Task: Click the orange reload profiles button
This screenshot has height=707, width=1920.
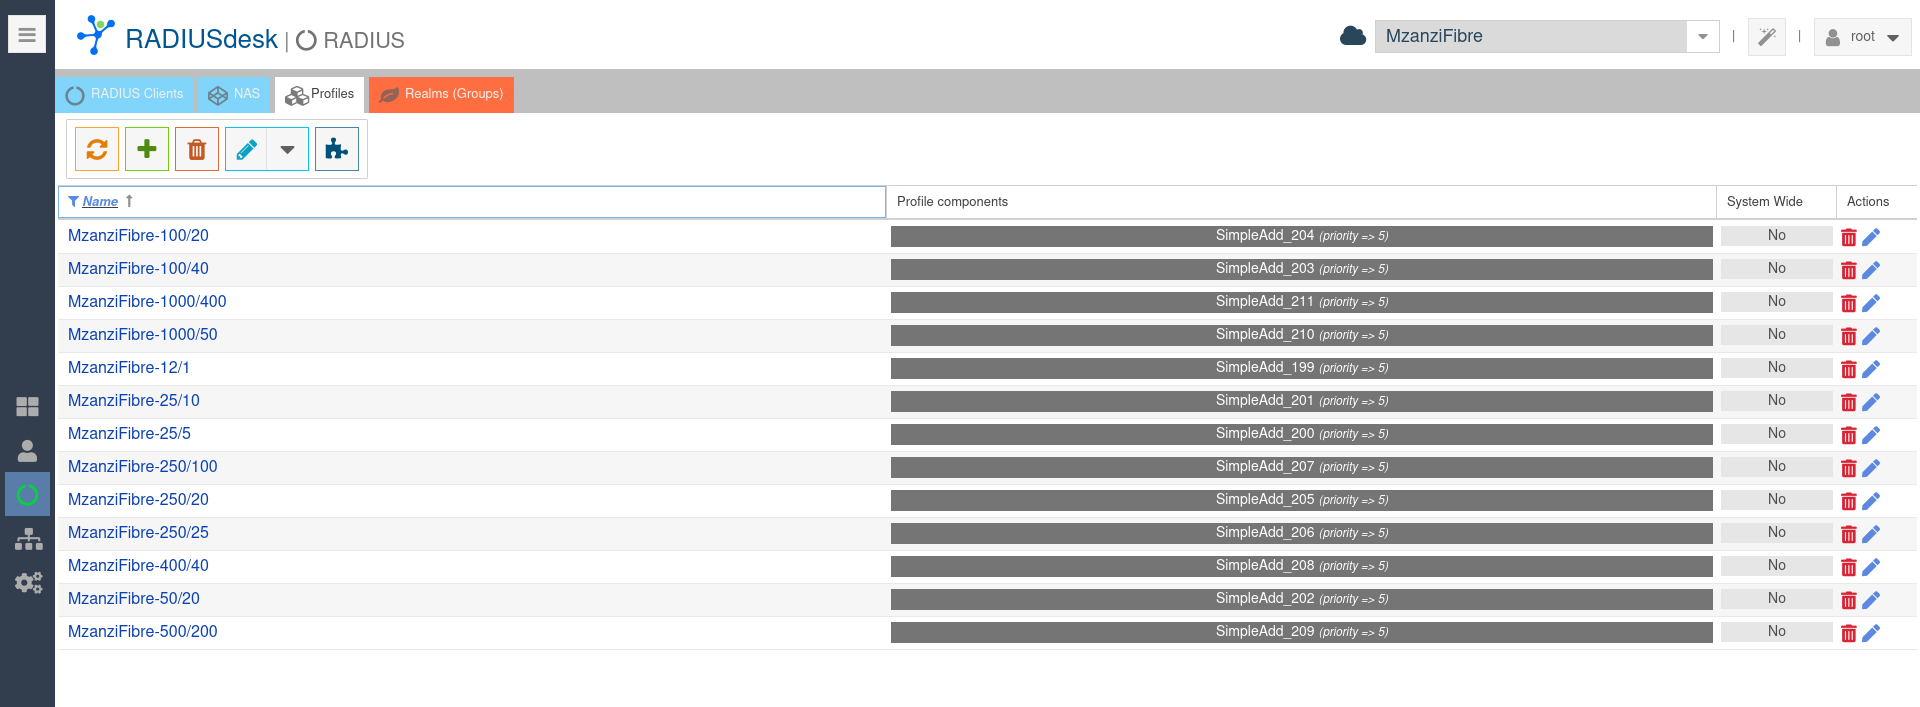Action: point(97,149)
